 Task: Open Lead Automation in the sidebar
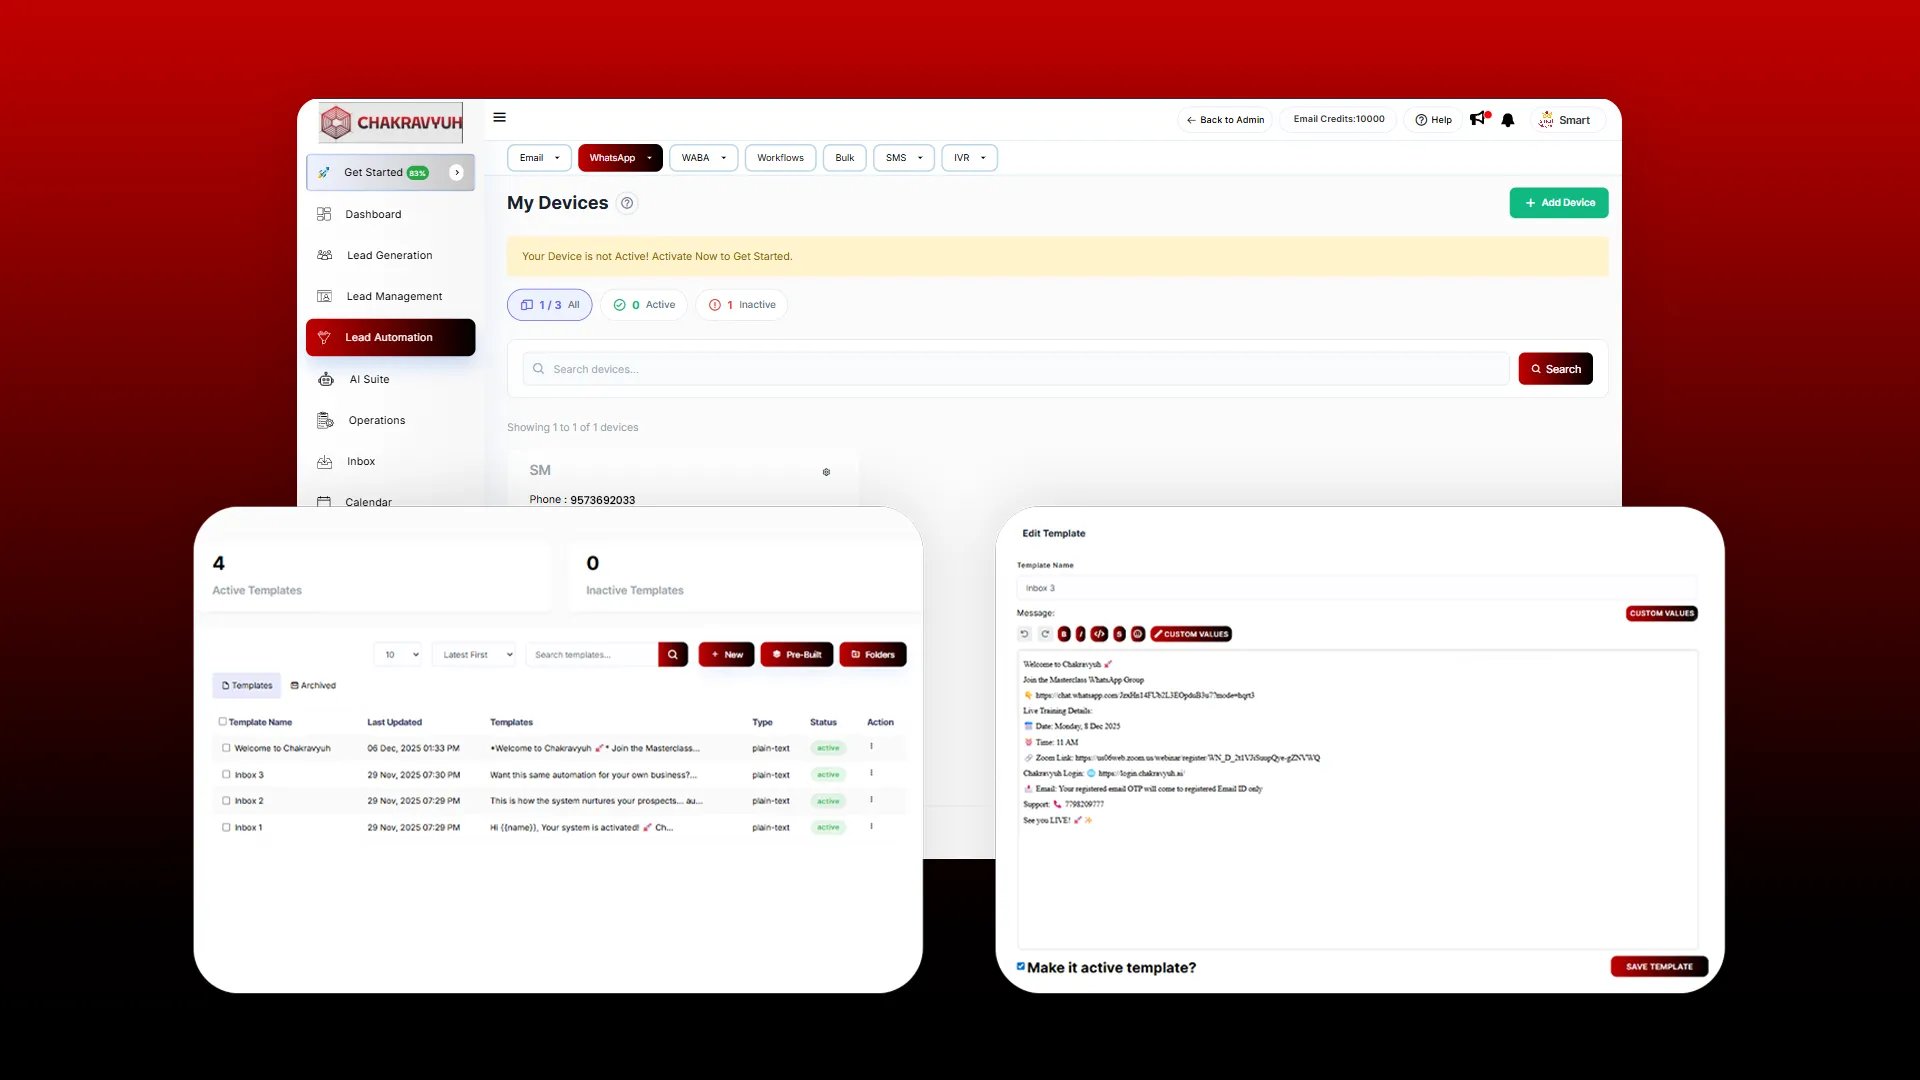click(x=390, y=338)
